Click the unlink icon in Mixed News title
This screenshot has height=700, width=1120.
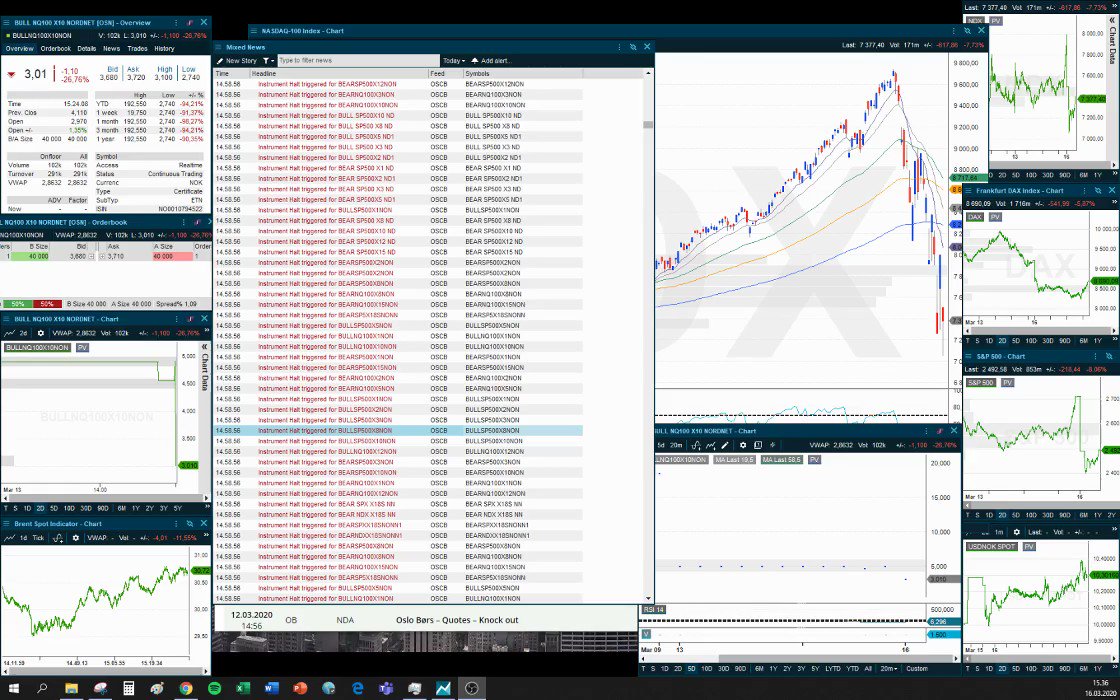click(633, 46)
